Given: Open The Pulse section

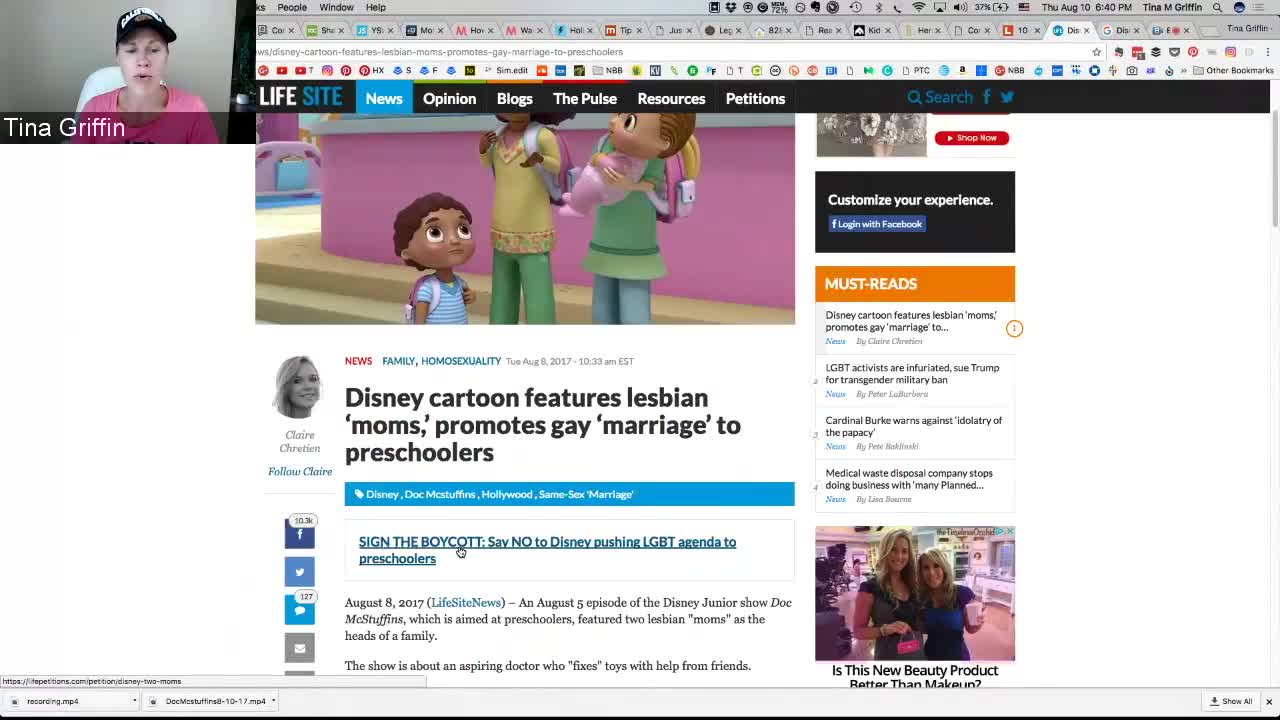Looking at the screenshot, I should 585,98.
